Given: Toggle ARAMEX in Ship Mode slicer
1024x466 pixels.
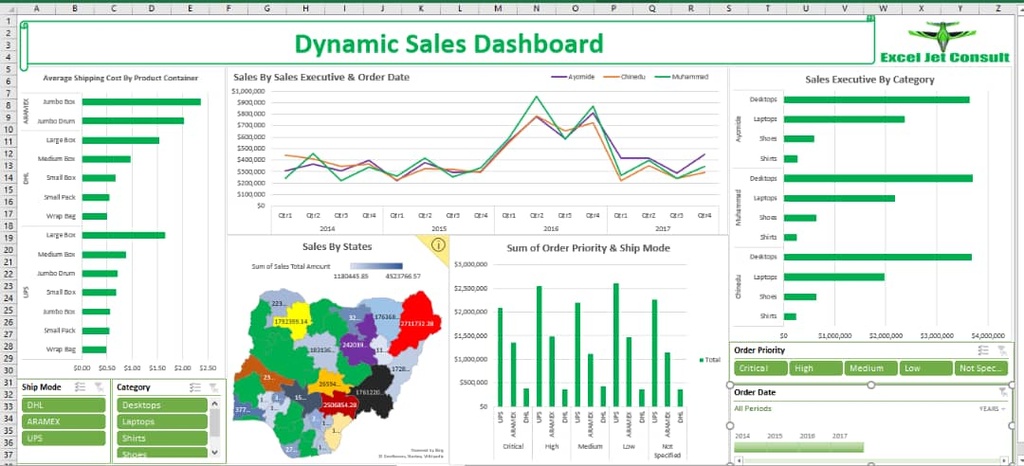Looking at the screenshot, I should pyautogui.click(x=63, y=422).
